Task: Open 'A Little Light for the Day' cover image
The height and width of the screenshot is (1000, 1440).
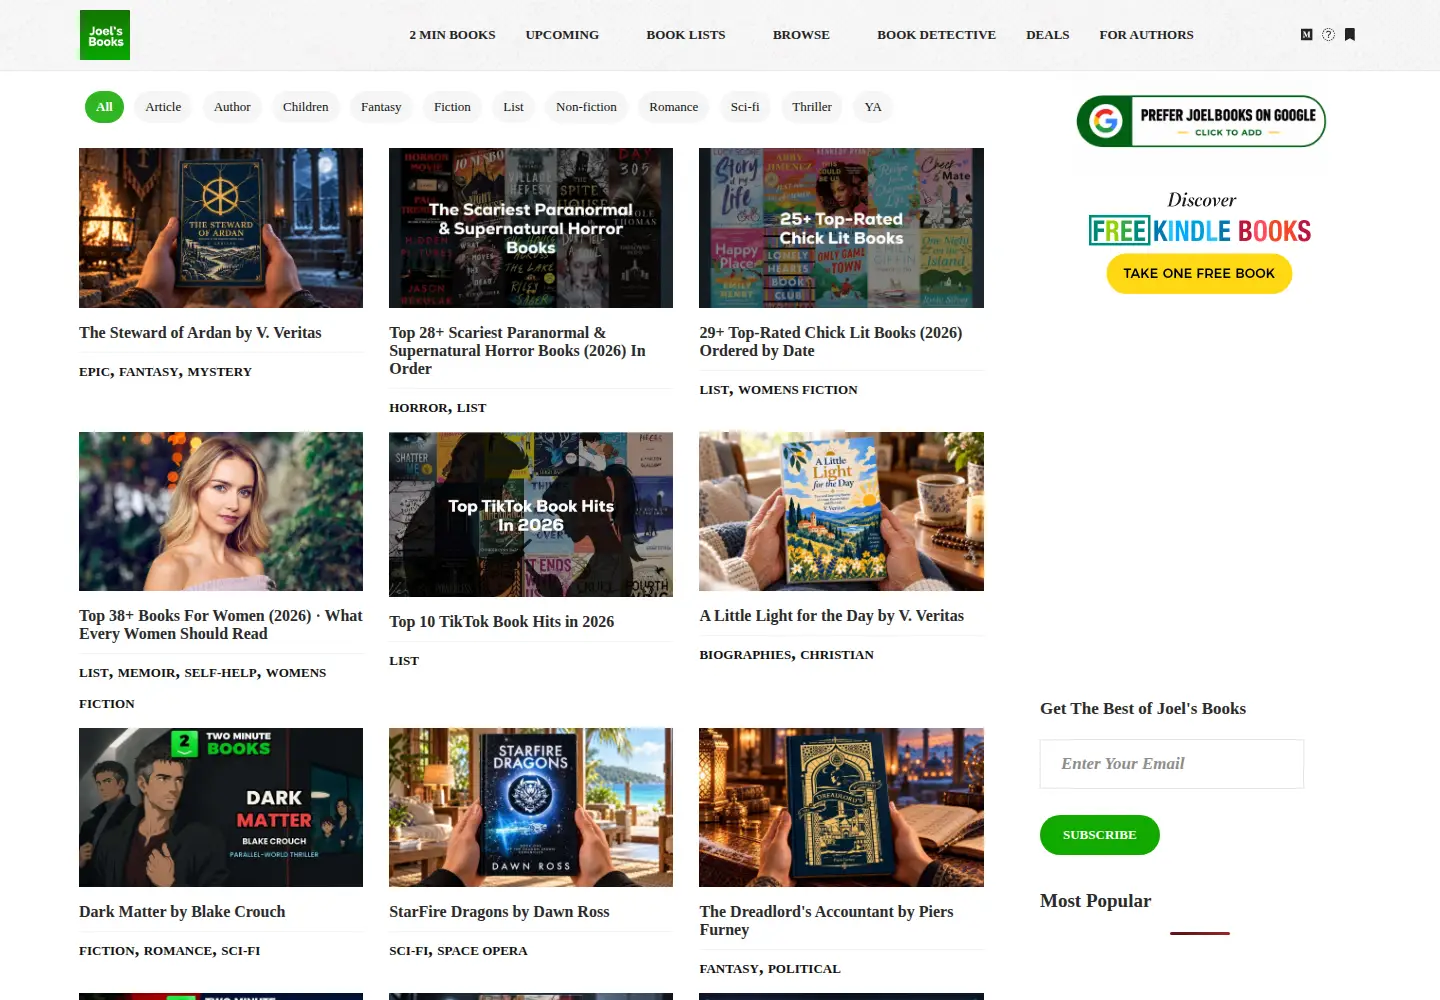Action: pos(841,512)
